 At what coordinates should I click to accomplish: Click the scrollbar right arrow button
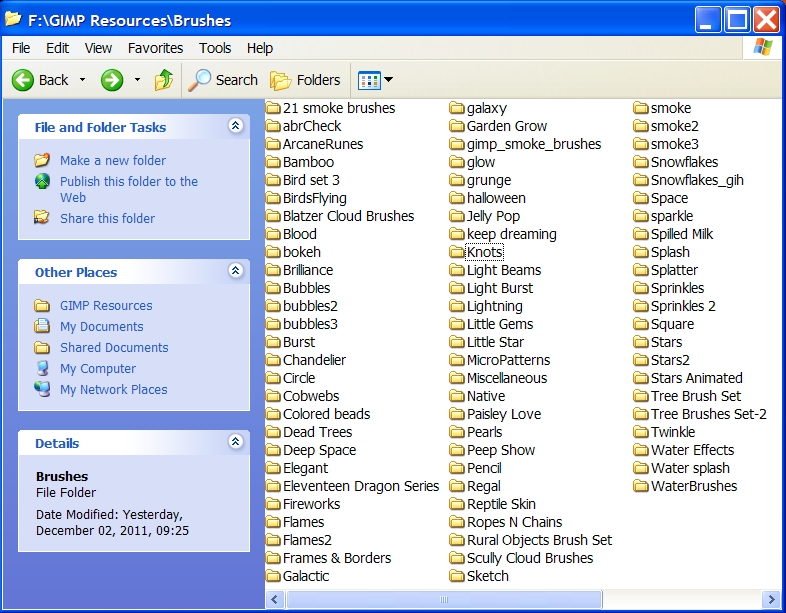tap(770, 599)
